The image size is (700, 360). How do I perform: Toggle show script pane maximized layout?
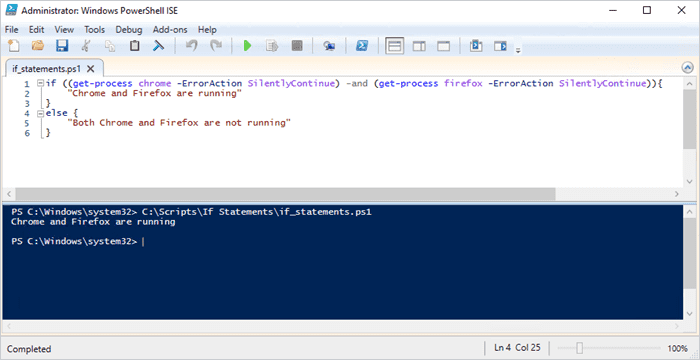point(443,46)
